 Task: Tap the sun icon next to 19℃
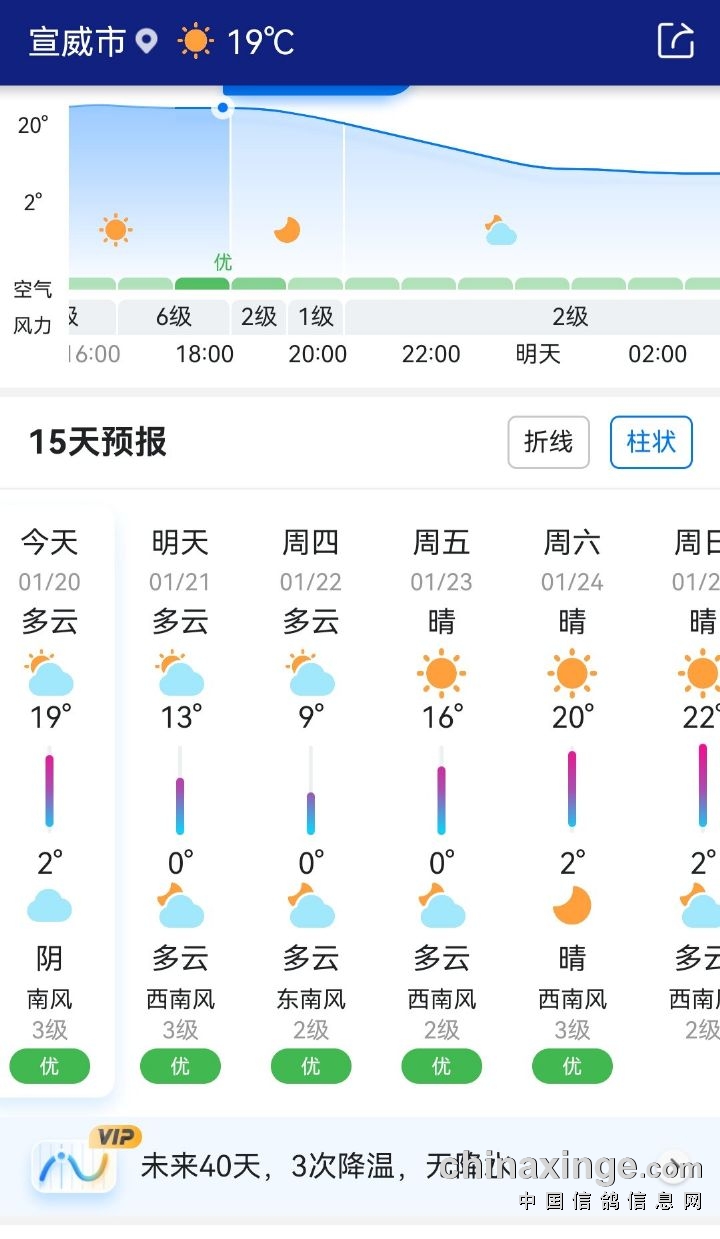pos(195,41)
